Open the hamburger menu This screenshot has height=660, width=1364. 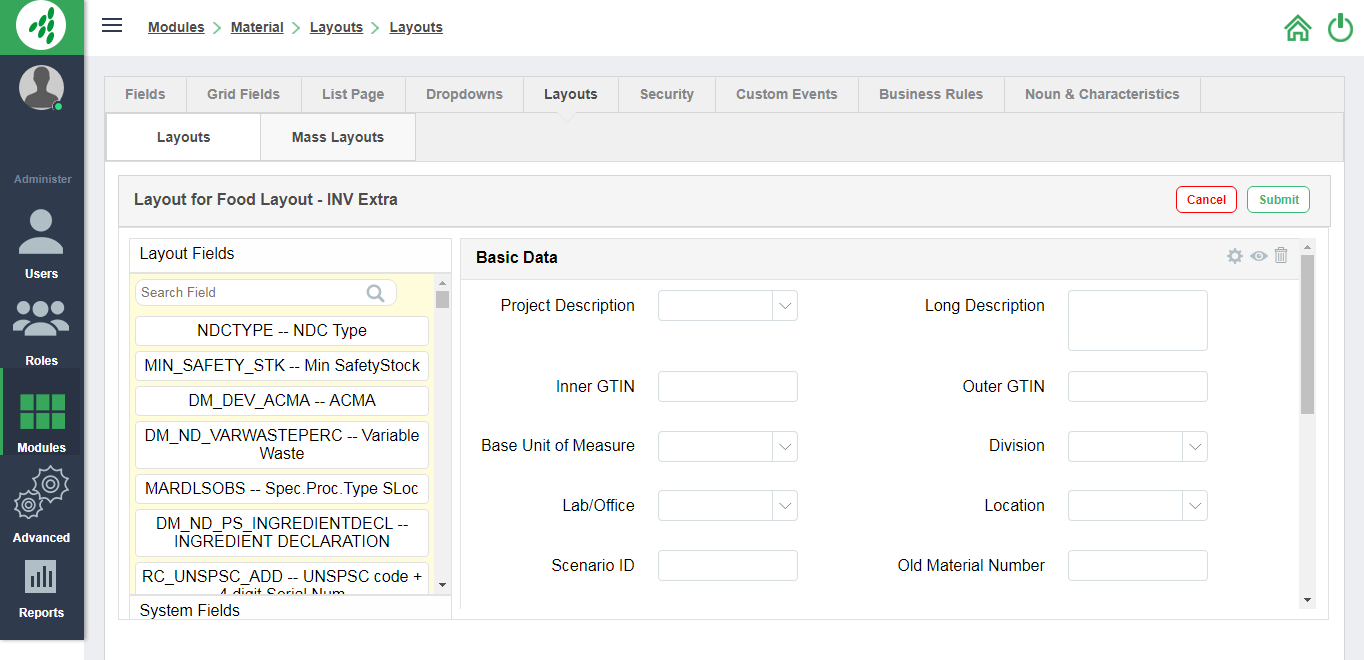pos(112,26)
